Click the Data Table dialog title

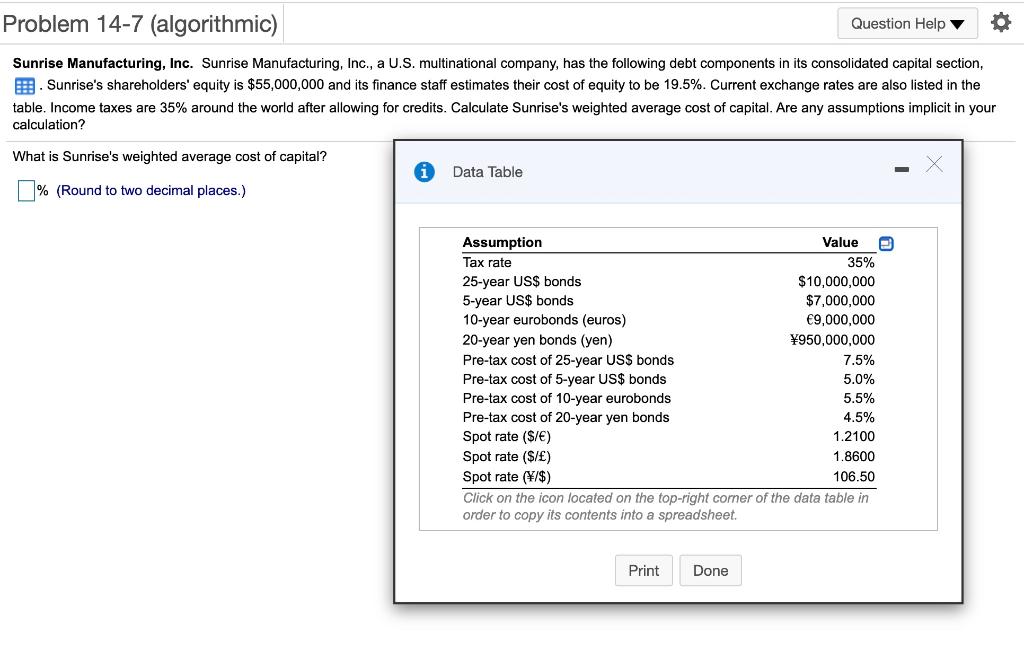point(486,172)
